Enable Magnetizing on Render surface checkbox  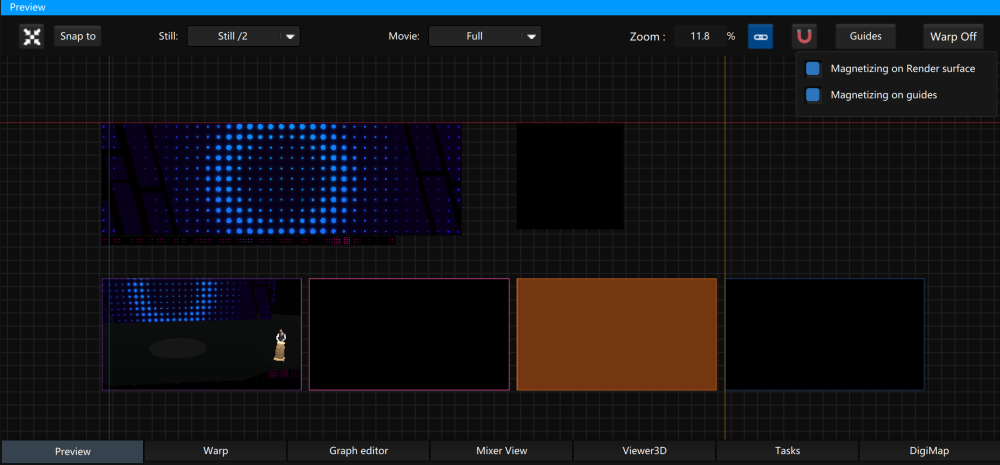[813, 69]
